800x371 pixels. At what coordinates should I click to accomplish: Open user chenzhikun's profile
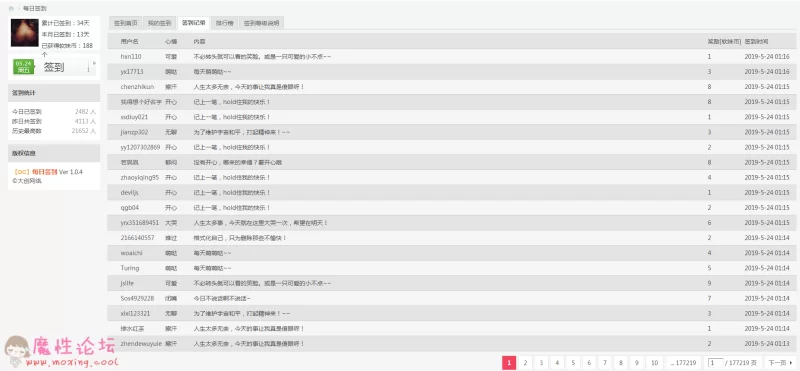(137, 87)
